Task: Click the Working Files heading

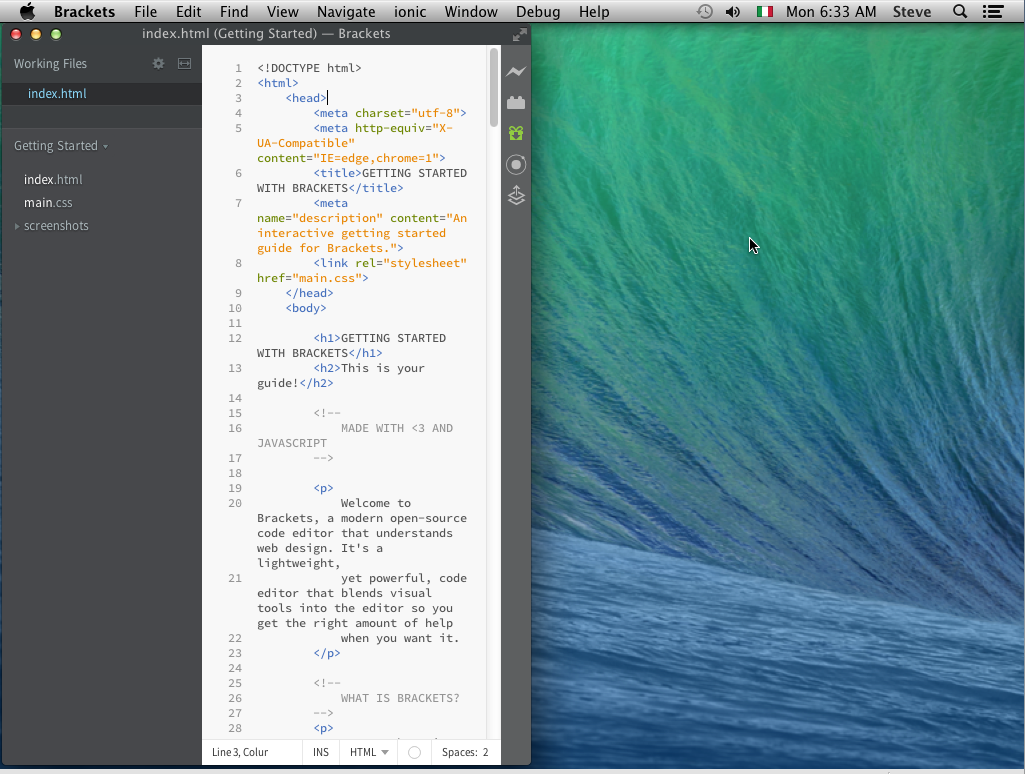Action: click(x=50, y=63)
